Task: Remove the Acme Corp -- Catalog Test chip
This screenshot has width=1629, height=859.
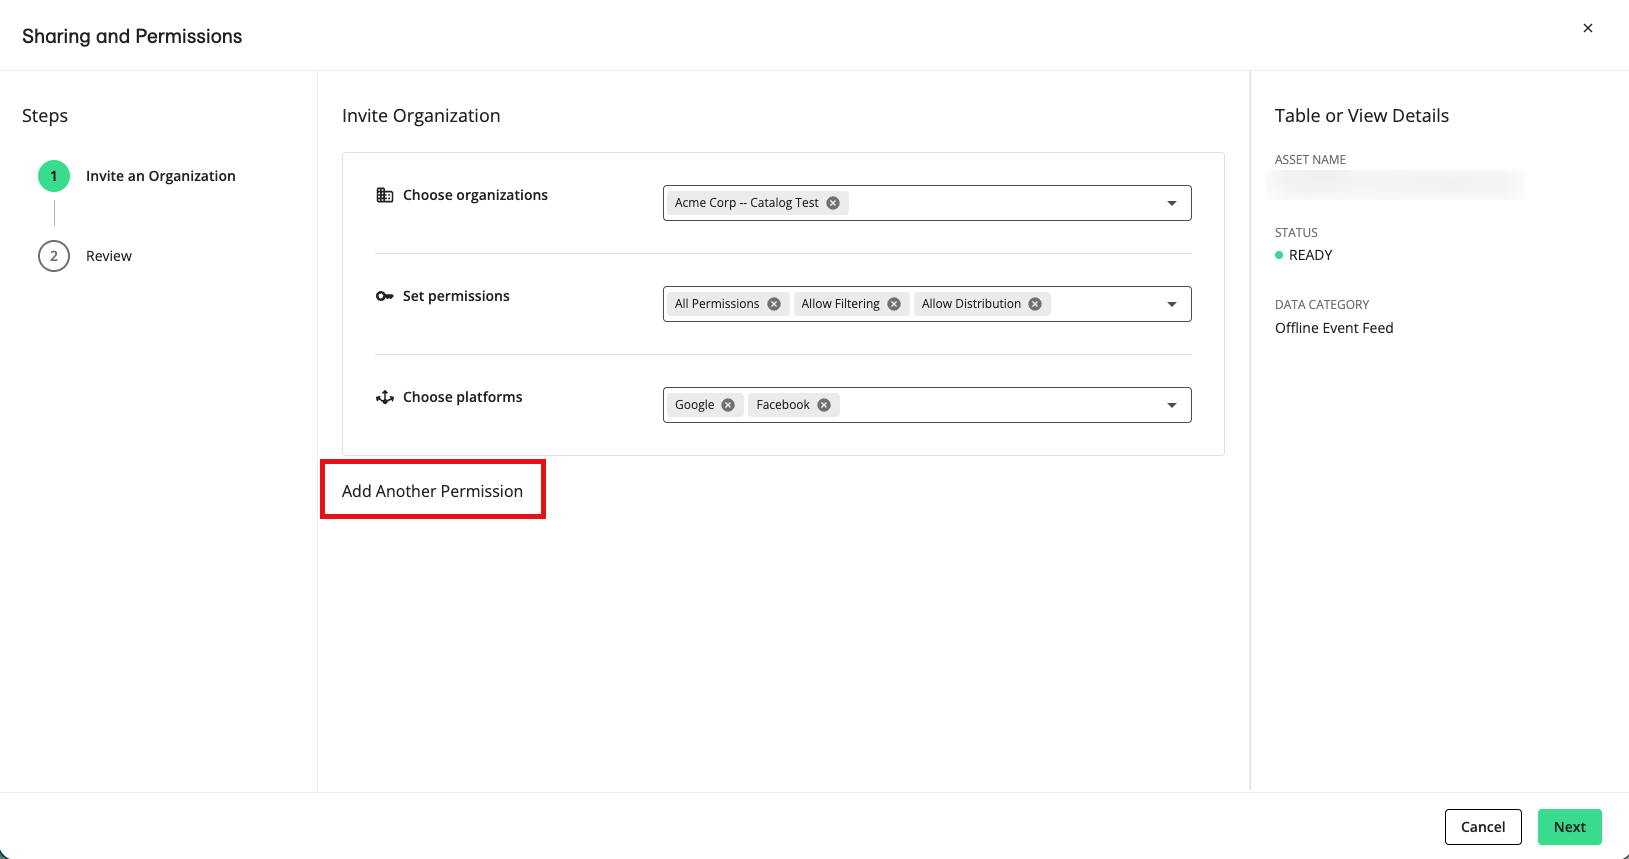Action: [833, 203]
